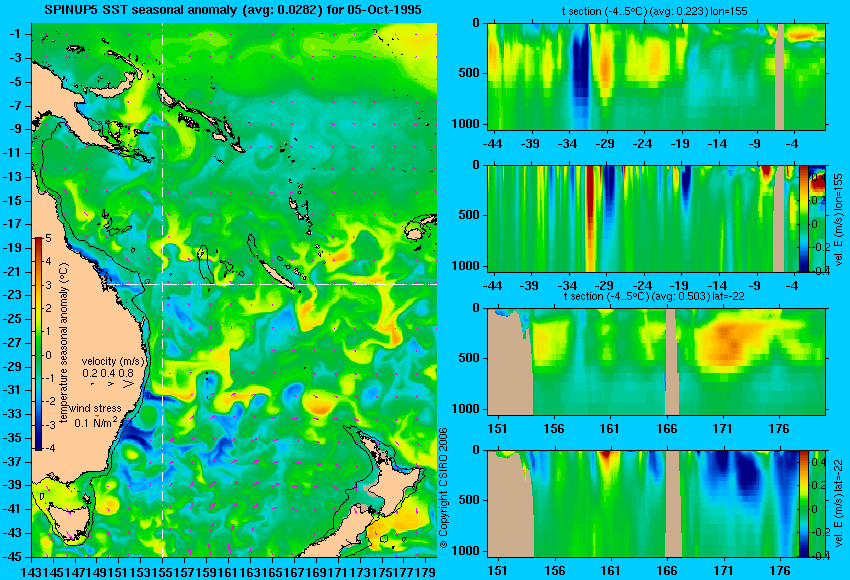Click the 't section ... lon=155' panel title
850x580 pixels.
(x=655, y=11)
